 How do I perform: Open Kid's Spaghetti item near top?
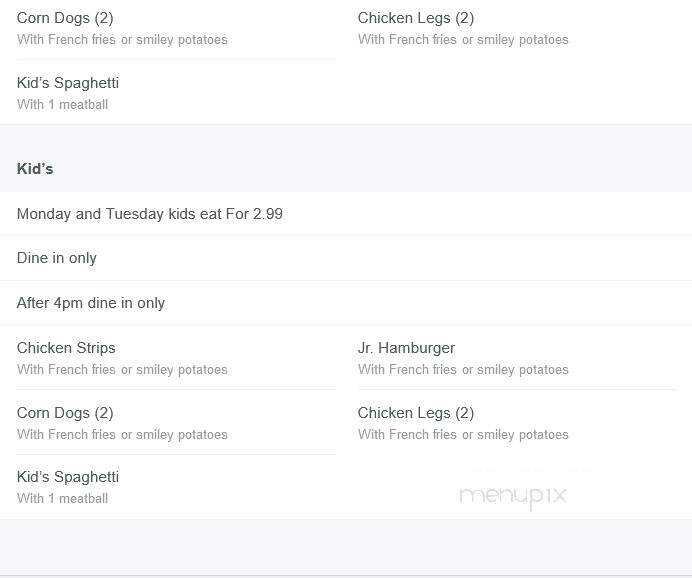click(x=68, y=83)
